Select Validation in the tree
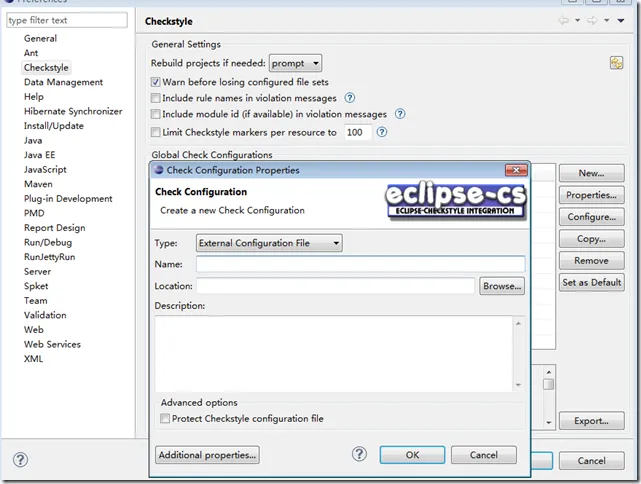641x484 pixels. [x=45, y=315]
